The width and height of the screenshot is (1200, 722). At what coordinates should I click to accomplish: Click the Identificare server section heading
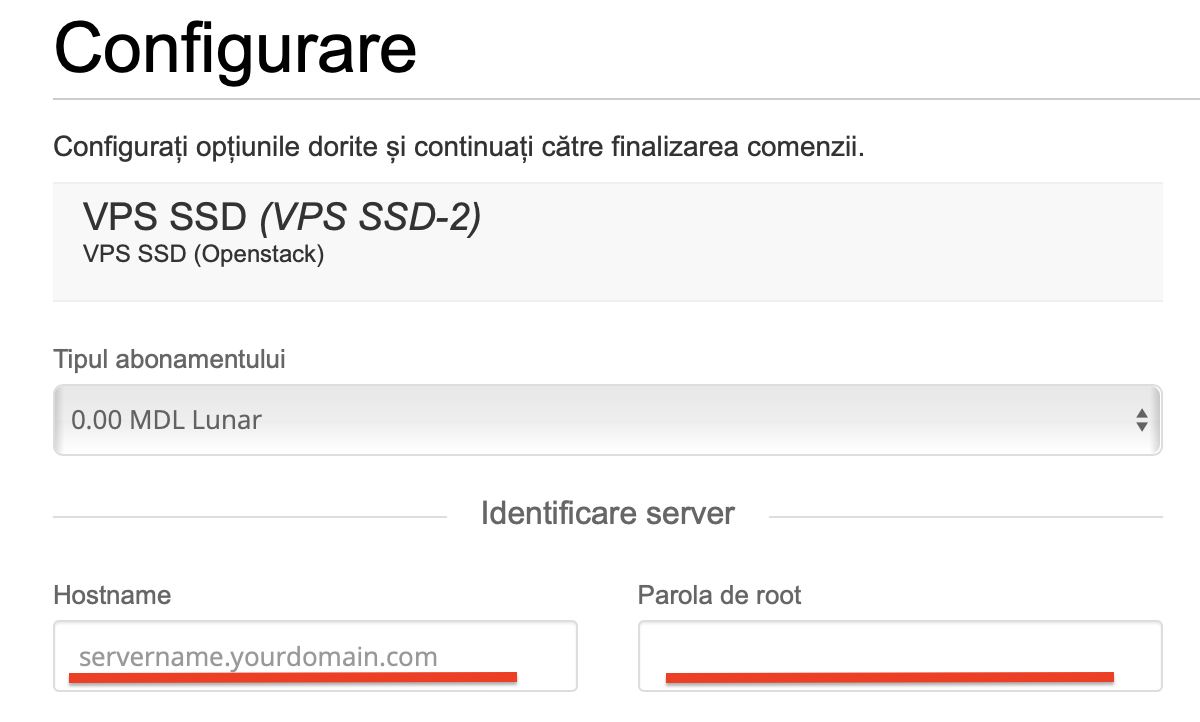(608, 514)
